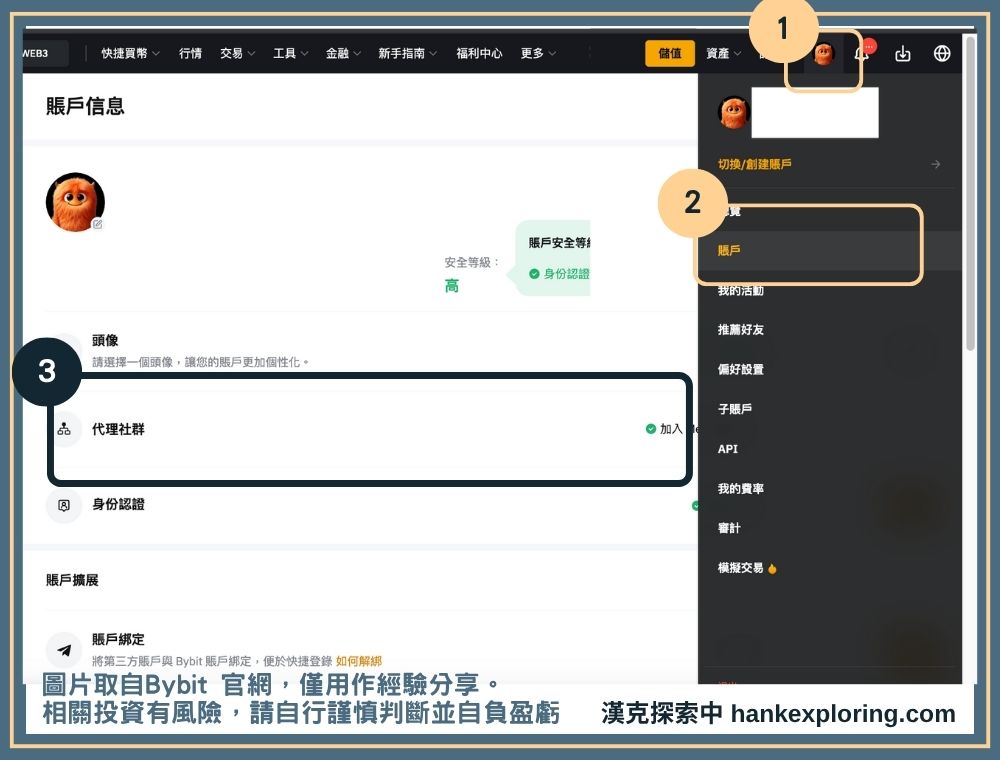Viewport: 1000px width, 760px height.
Task: Click the flame icon next to 模擬交易
Action: (x=772, y=568)
